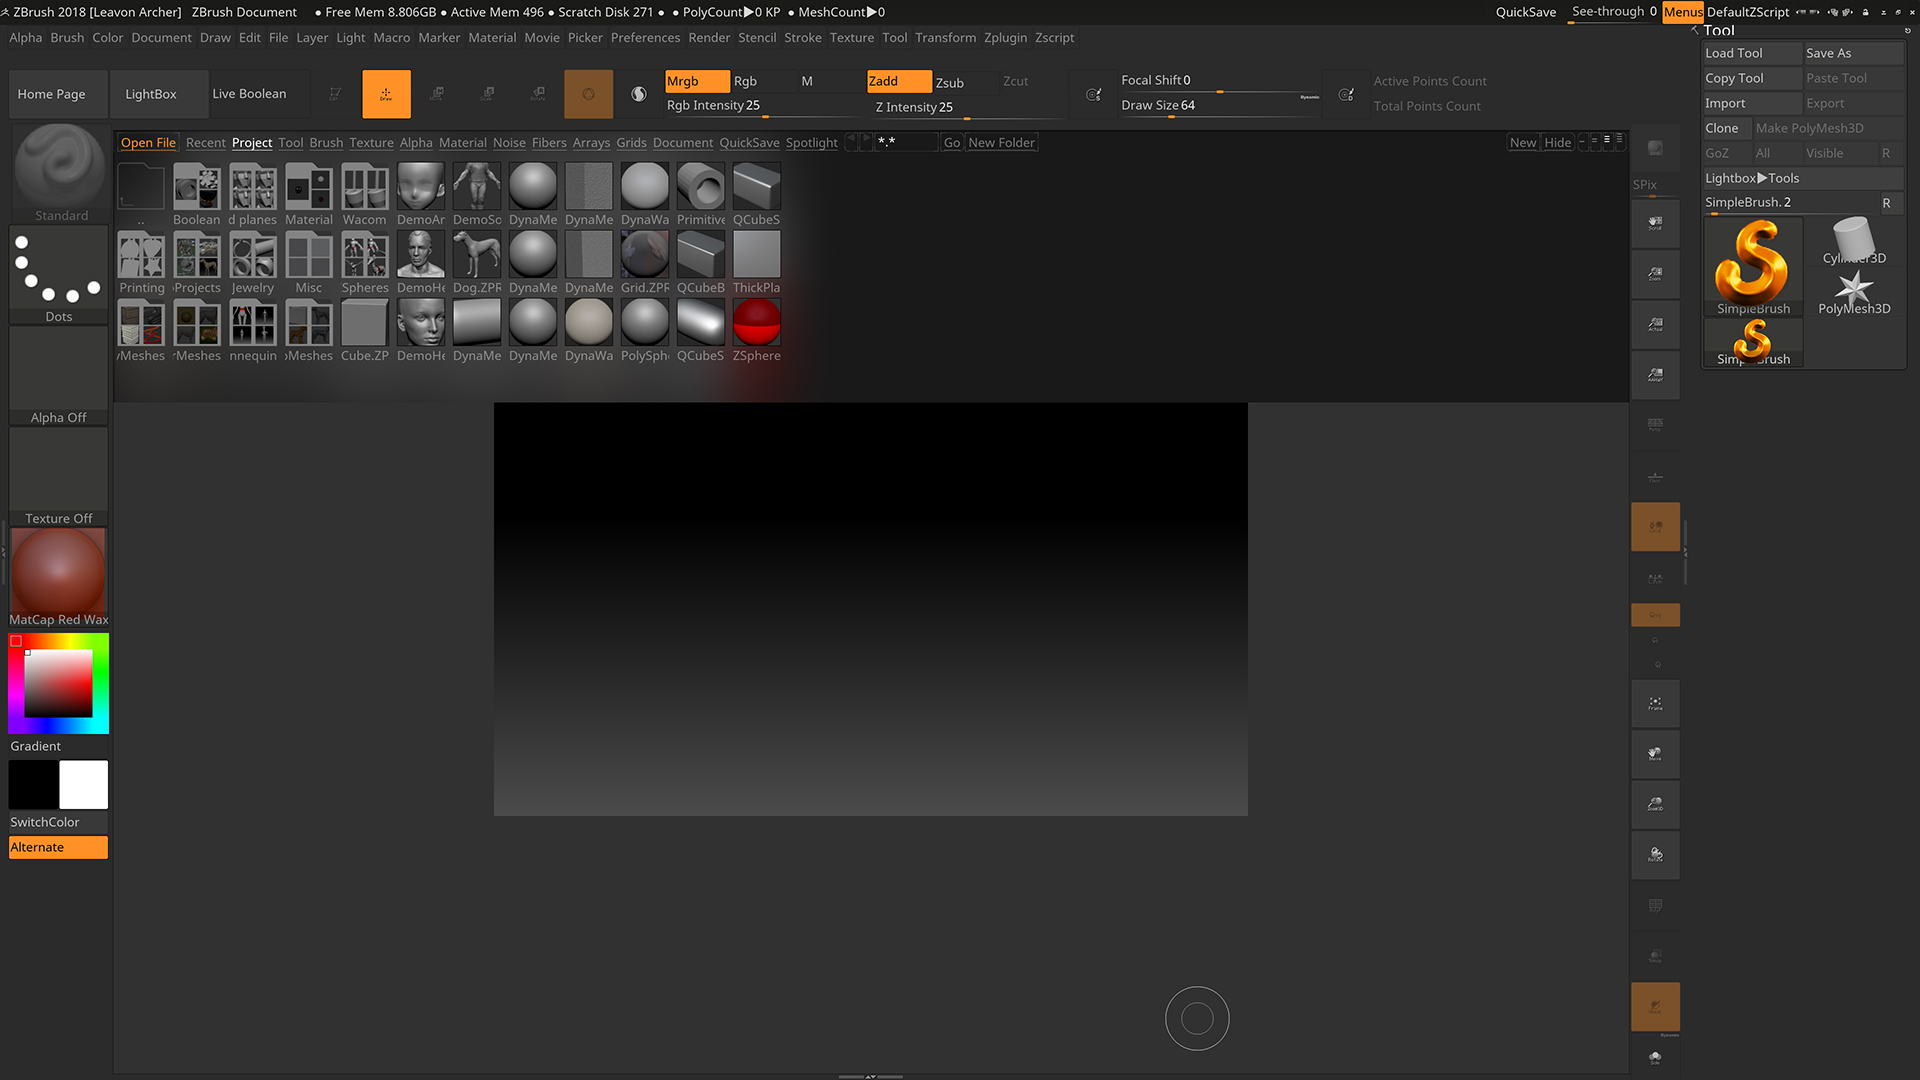Switch to LightBox Recent tab

[206, 143]
